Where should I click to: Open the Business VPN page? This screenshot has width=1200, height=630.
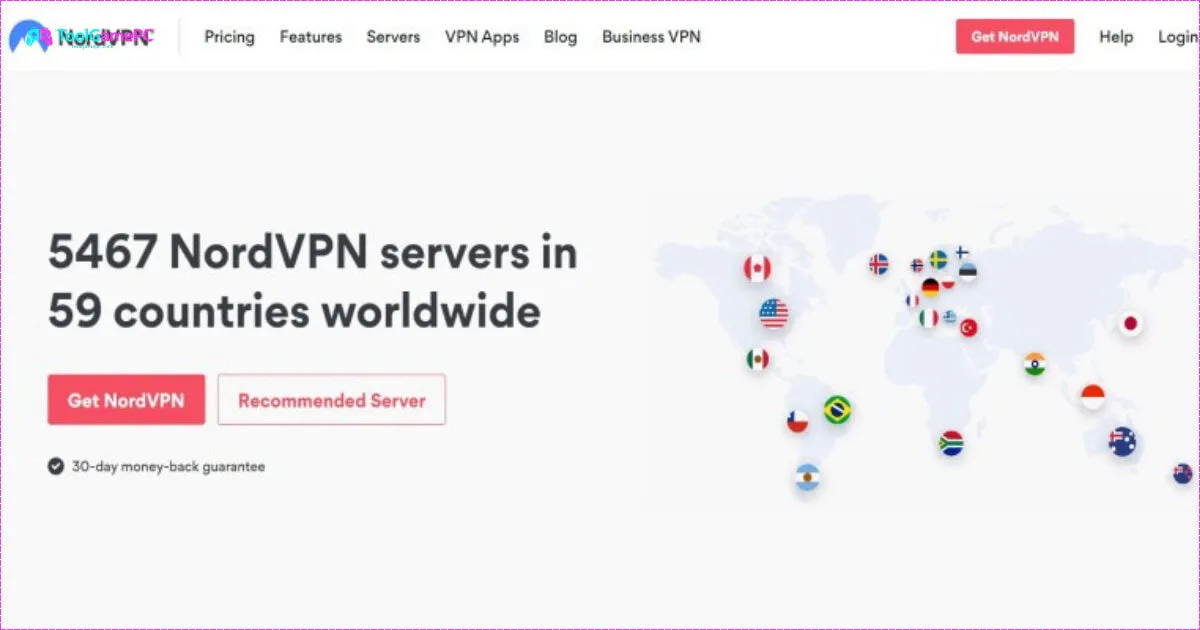[x=651, y=37]
